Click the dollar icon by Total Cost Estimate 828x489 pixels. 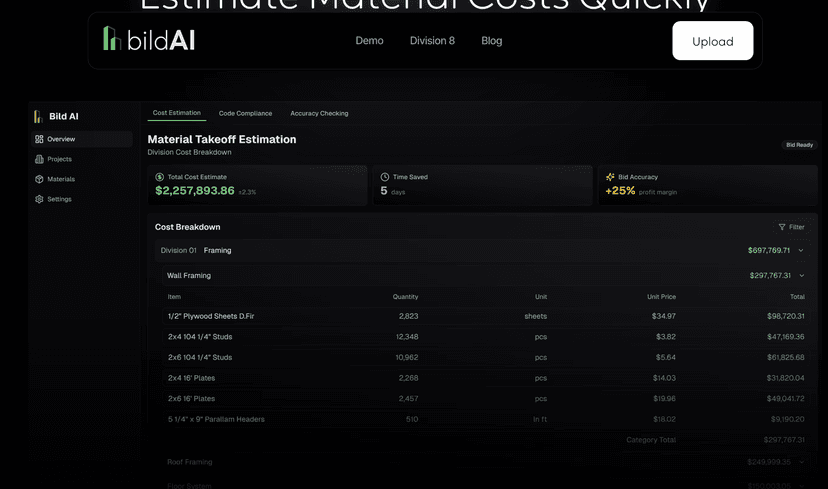click(x=160, y=177)
